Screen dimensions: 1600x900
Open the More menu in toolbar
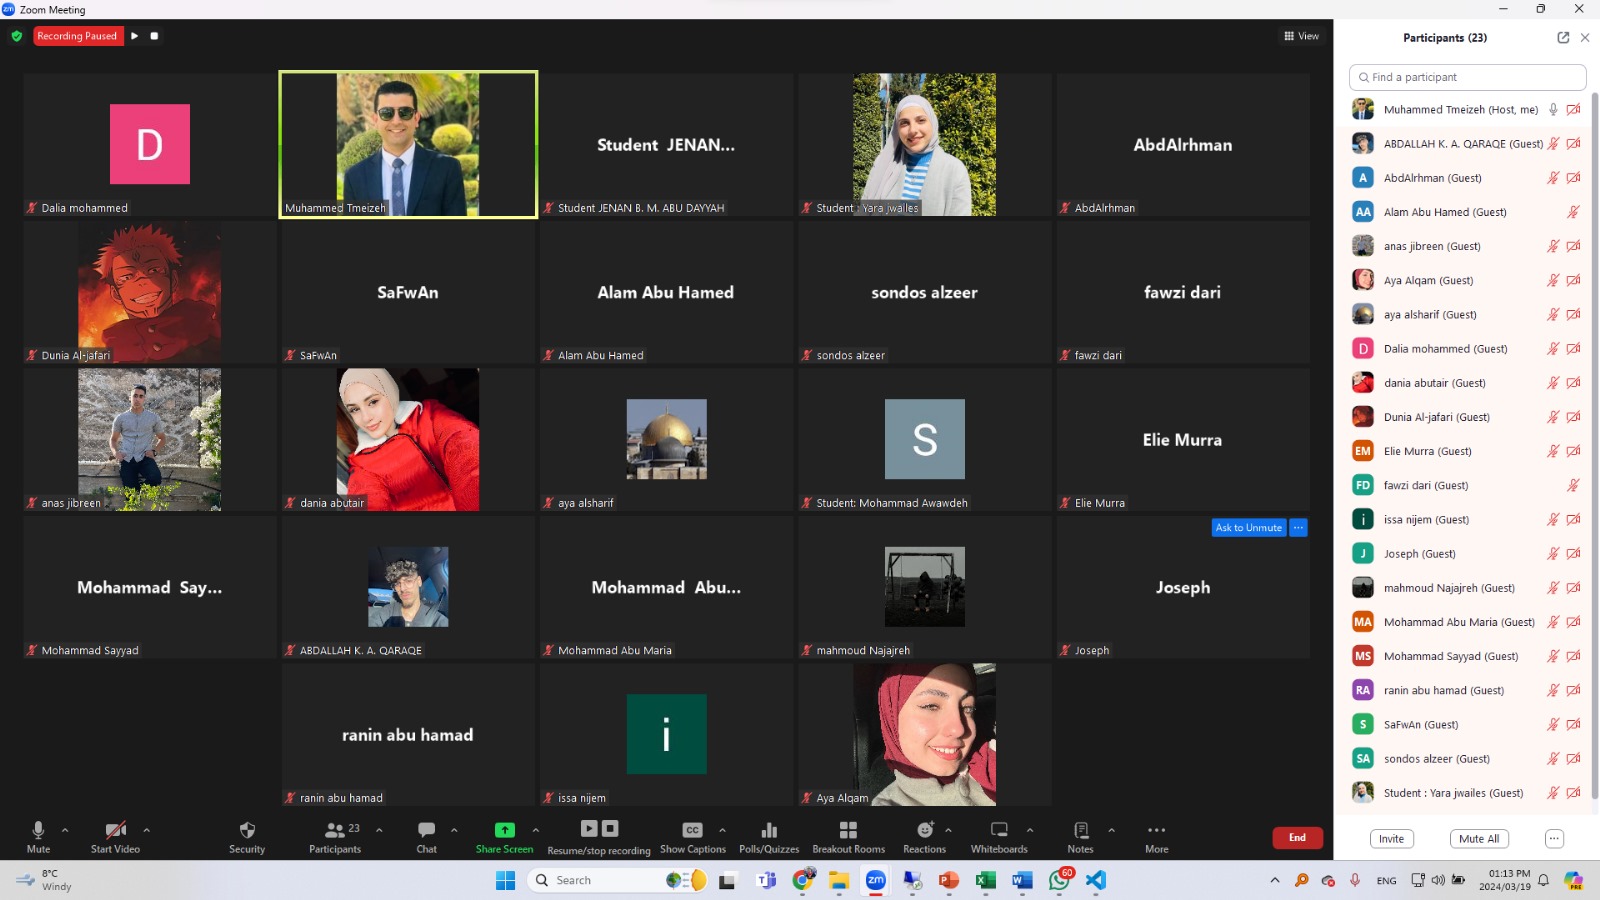(1156, 830)
